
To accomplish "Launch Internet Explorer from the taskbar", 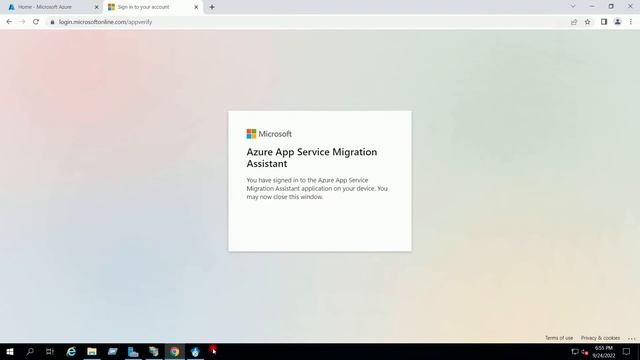I will pos(71,351).
